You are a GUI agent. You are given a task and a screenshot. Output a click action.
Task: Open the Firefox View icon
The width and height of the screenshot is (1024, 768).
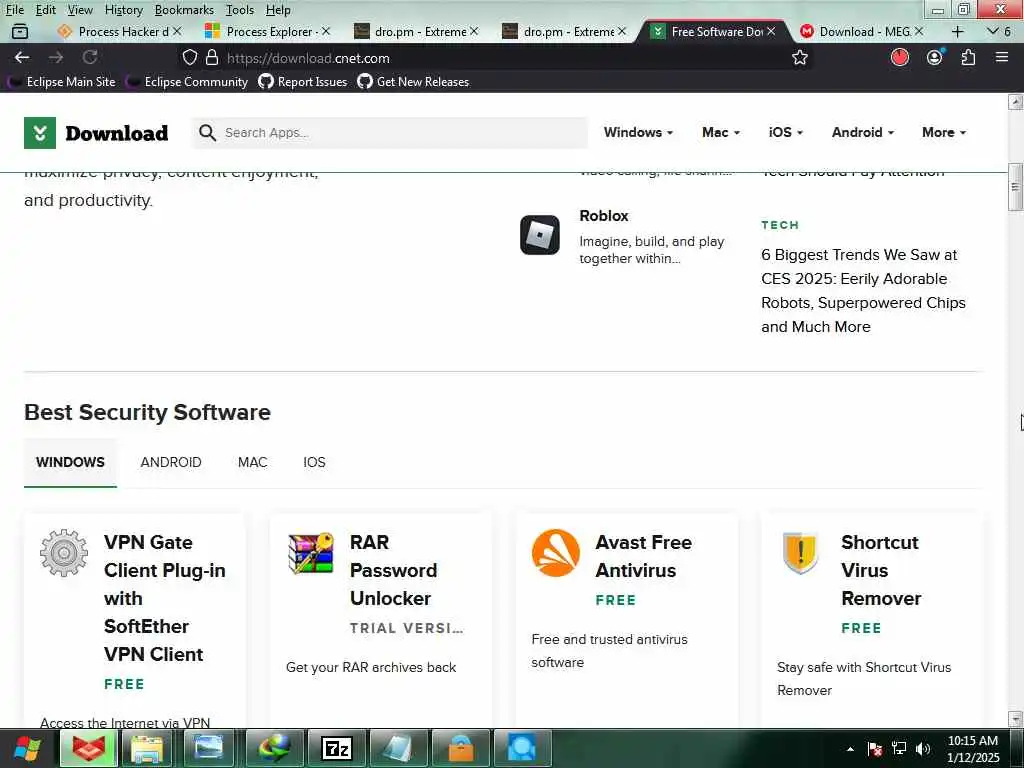click(20, 31)
